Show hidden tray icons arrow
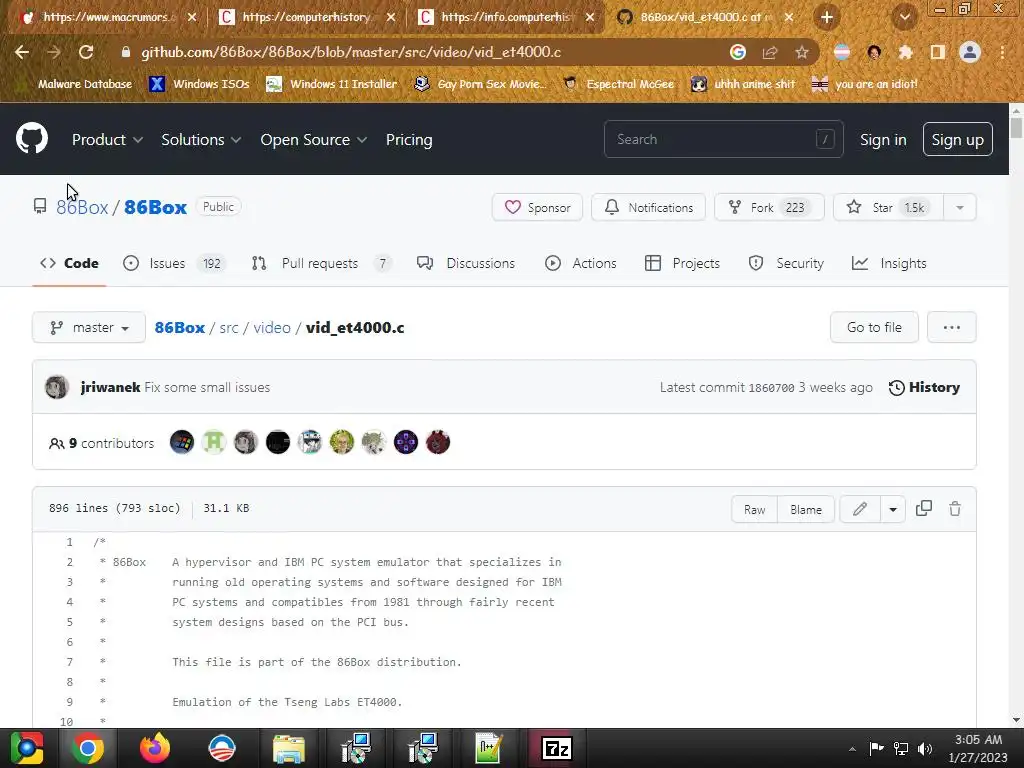This screenshot has width=1024, height=768. [x=852, y=749]
